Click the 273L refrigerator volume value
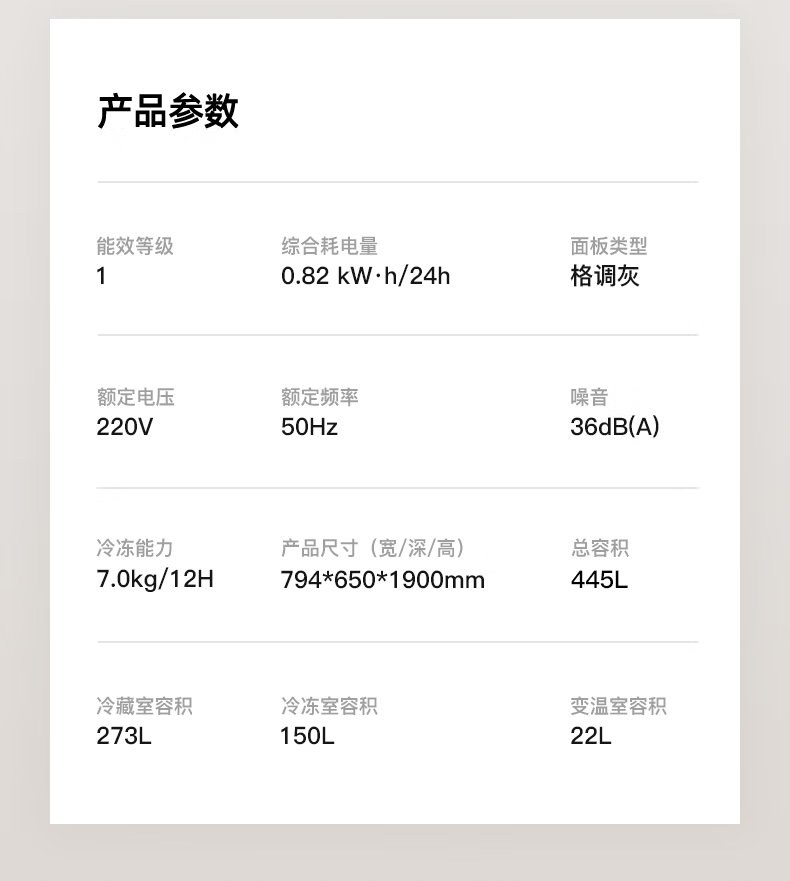The height and width of the screenshot is (881, 790). coord(124,736)
